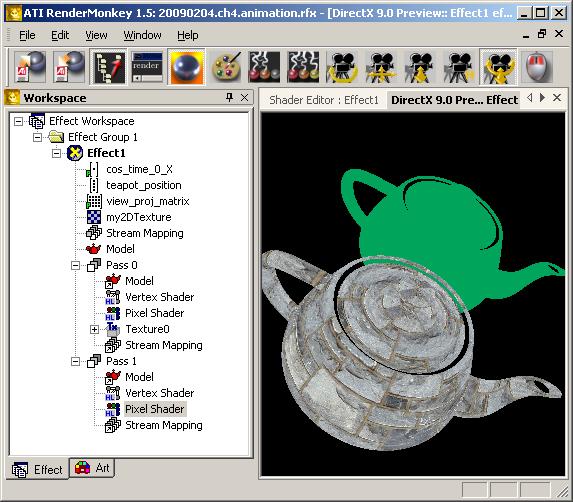The image size is (573, 502).
Task: Switch to the Art tab
Action: click(x=92, y=468)
